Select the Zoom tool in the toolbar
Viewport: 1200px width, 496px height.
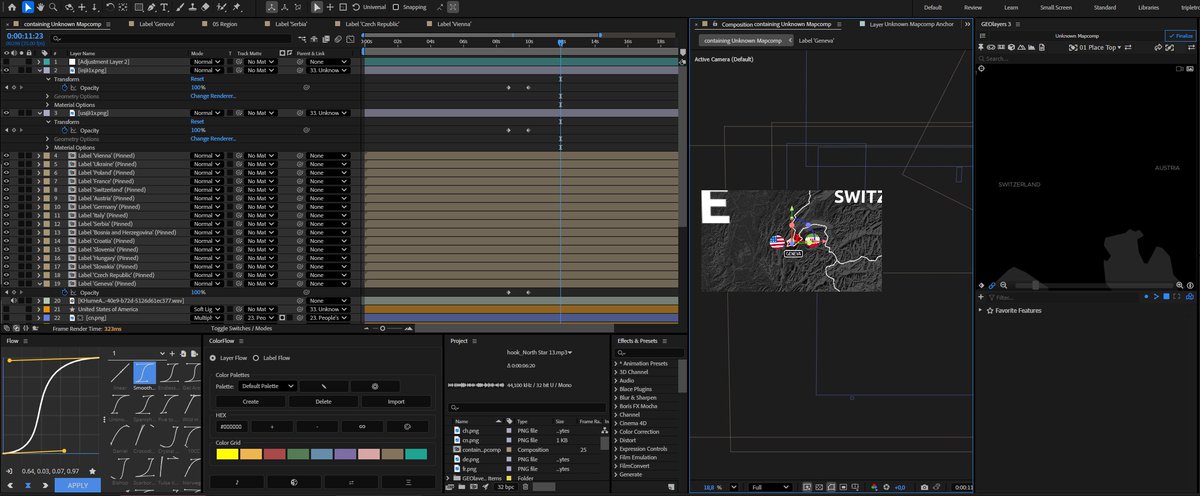(53, 7)
